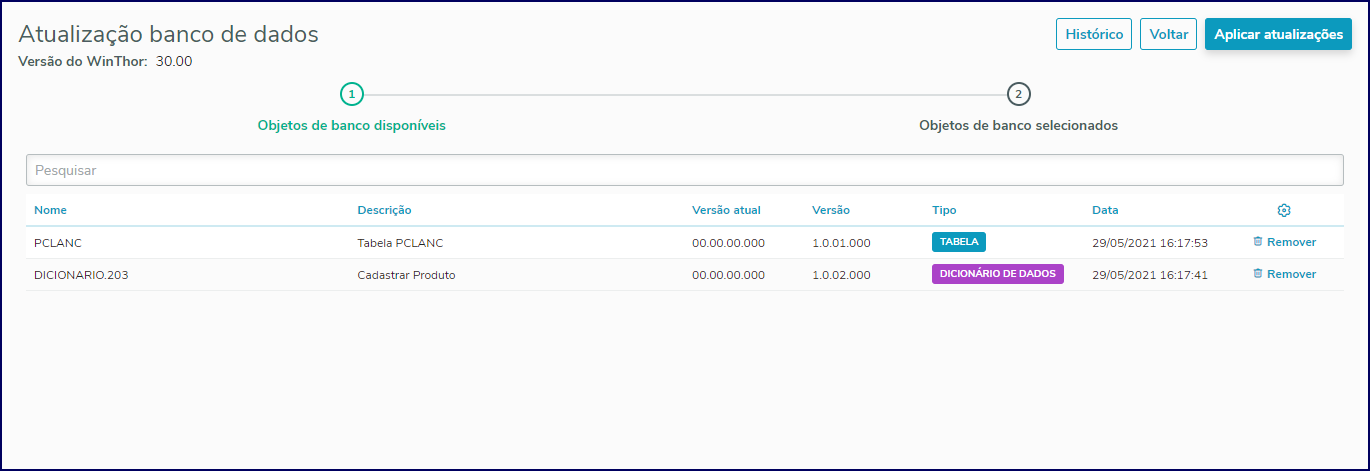Viewport: 1370px width, 471px height.
Task: Open Objetos de banco disponíveis step label
Action: coord(351,126)
